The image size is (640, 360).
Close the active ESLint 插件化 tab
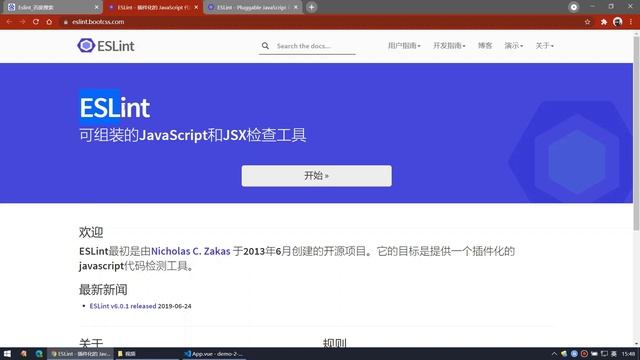(196, 7)
